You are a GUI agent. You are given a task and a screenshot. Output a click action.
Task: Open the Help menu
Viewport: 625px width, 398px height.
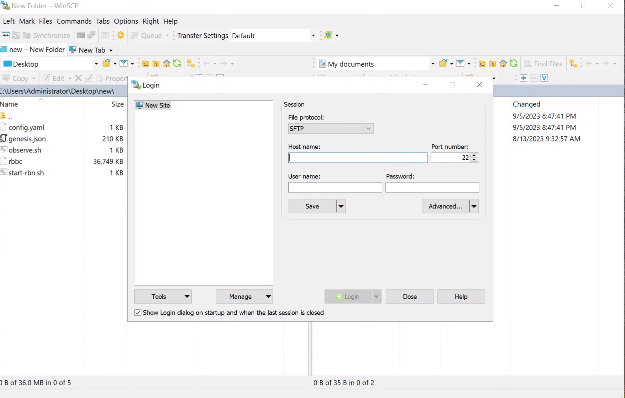click(170, 21)
